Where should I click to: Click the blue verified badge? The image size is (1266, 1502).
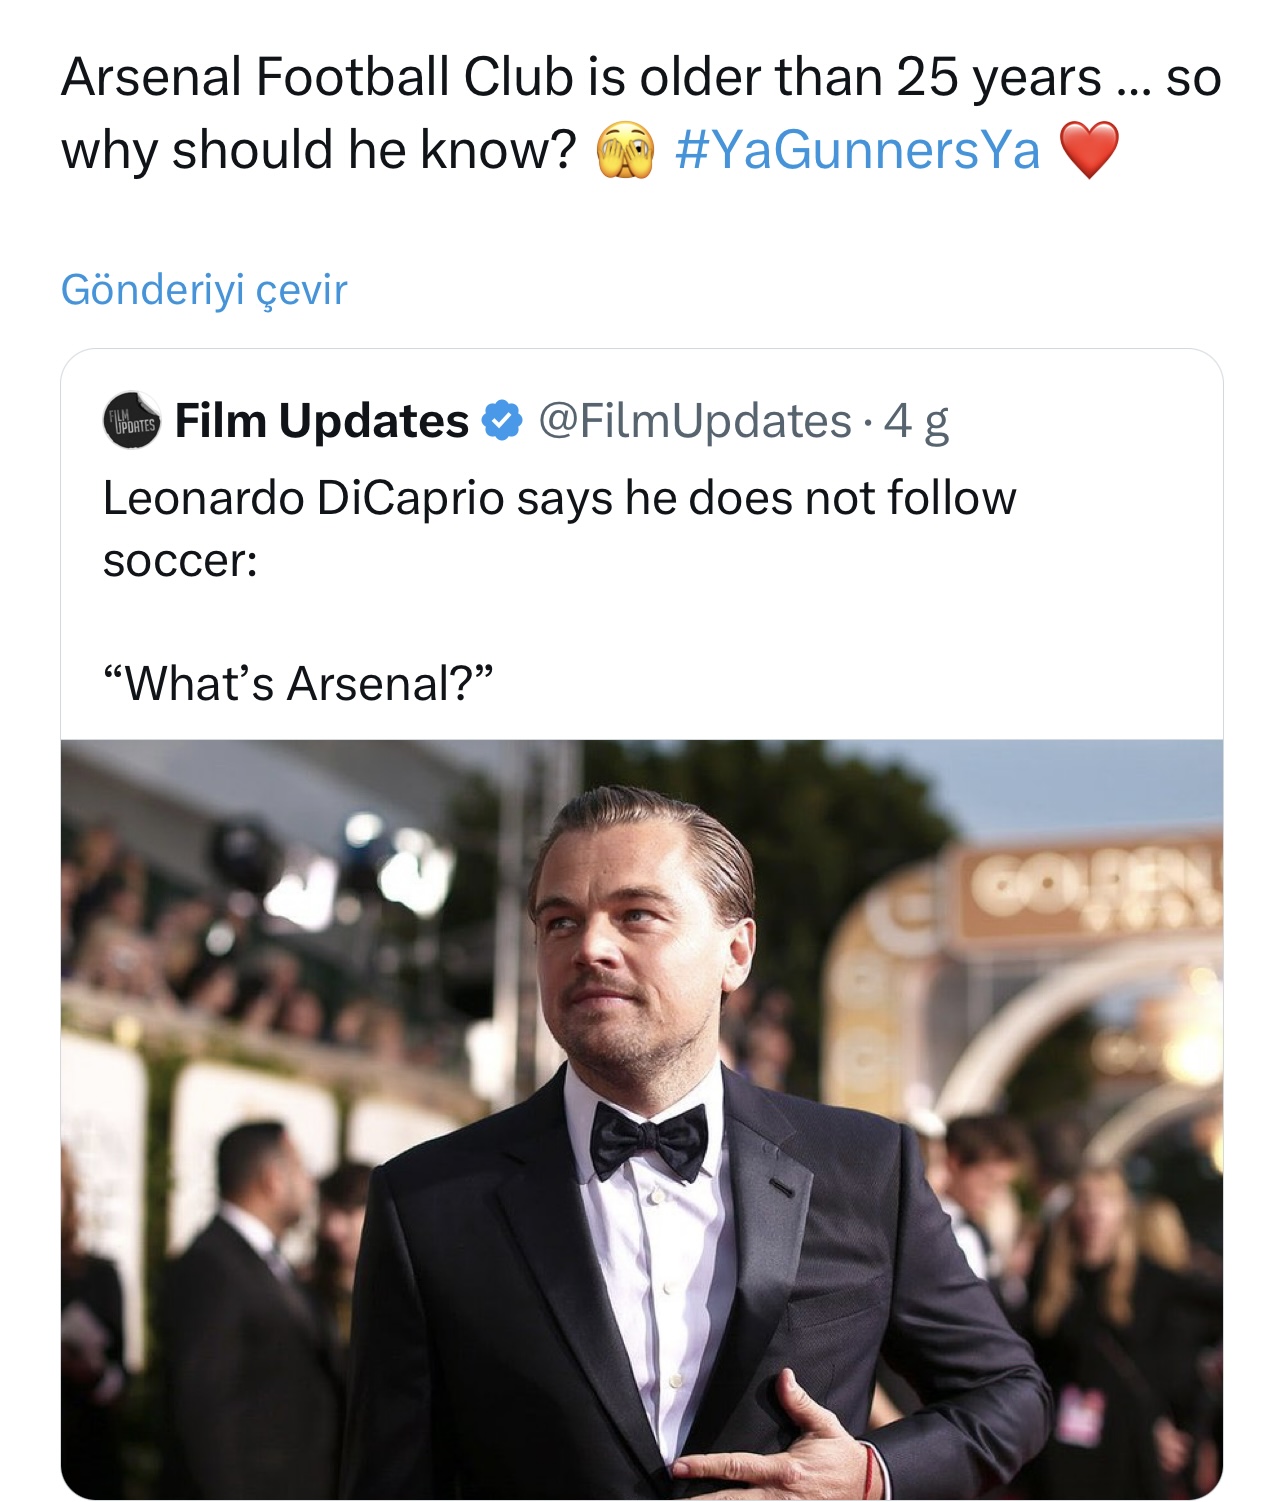click(x=503, y=421)
